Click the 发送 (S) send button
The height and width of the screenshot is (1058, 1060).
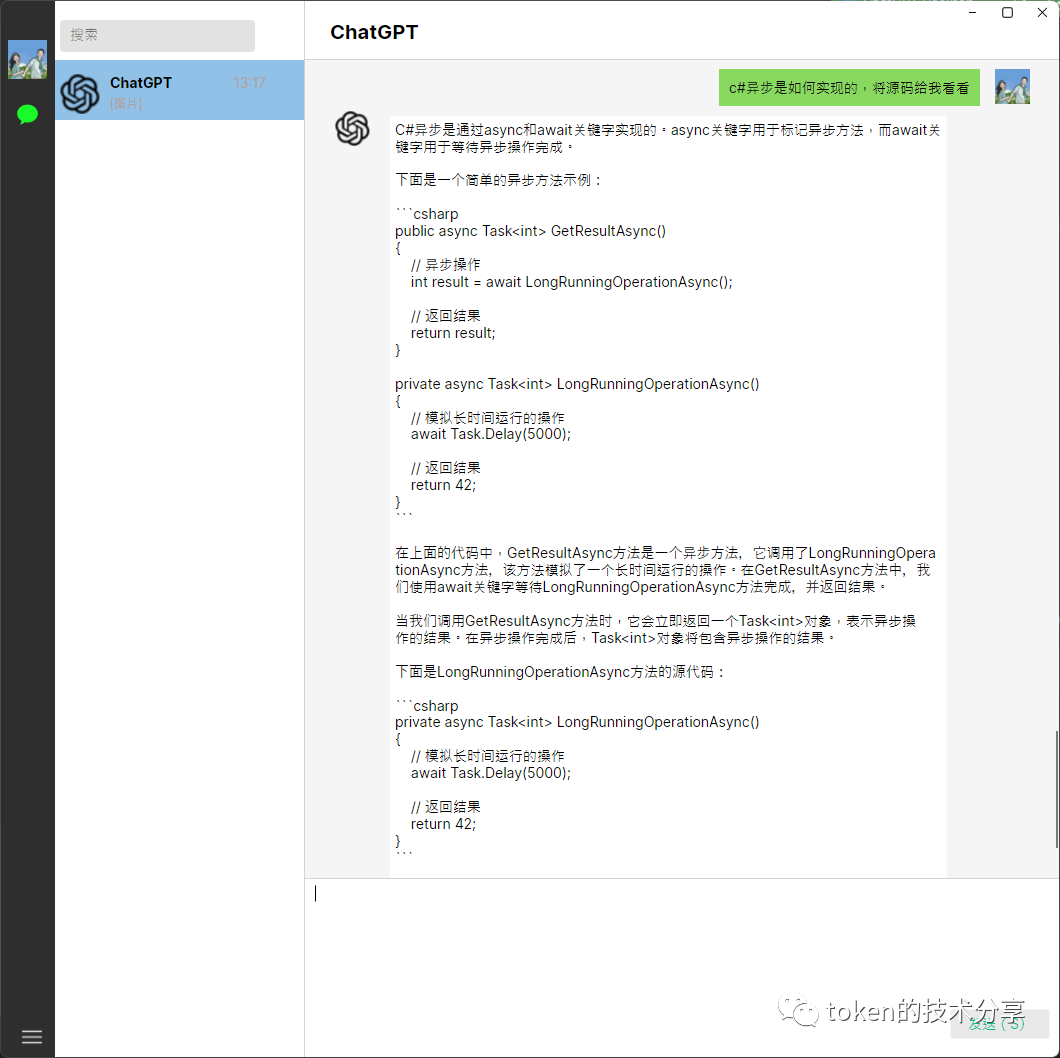pos(998,1024)
